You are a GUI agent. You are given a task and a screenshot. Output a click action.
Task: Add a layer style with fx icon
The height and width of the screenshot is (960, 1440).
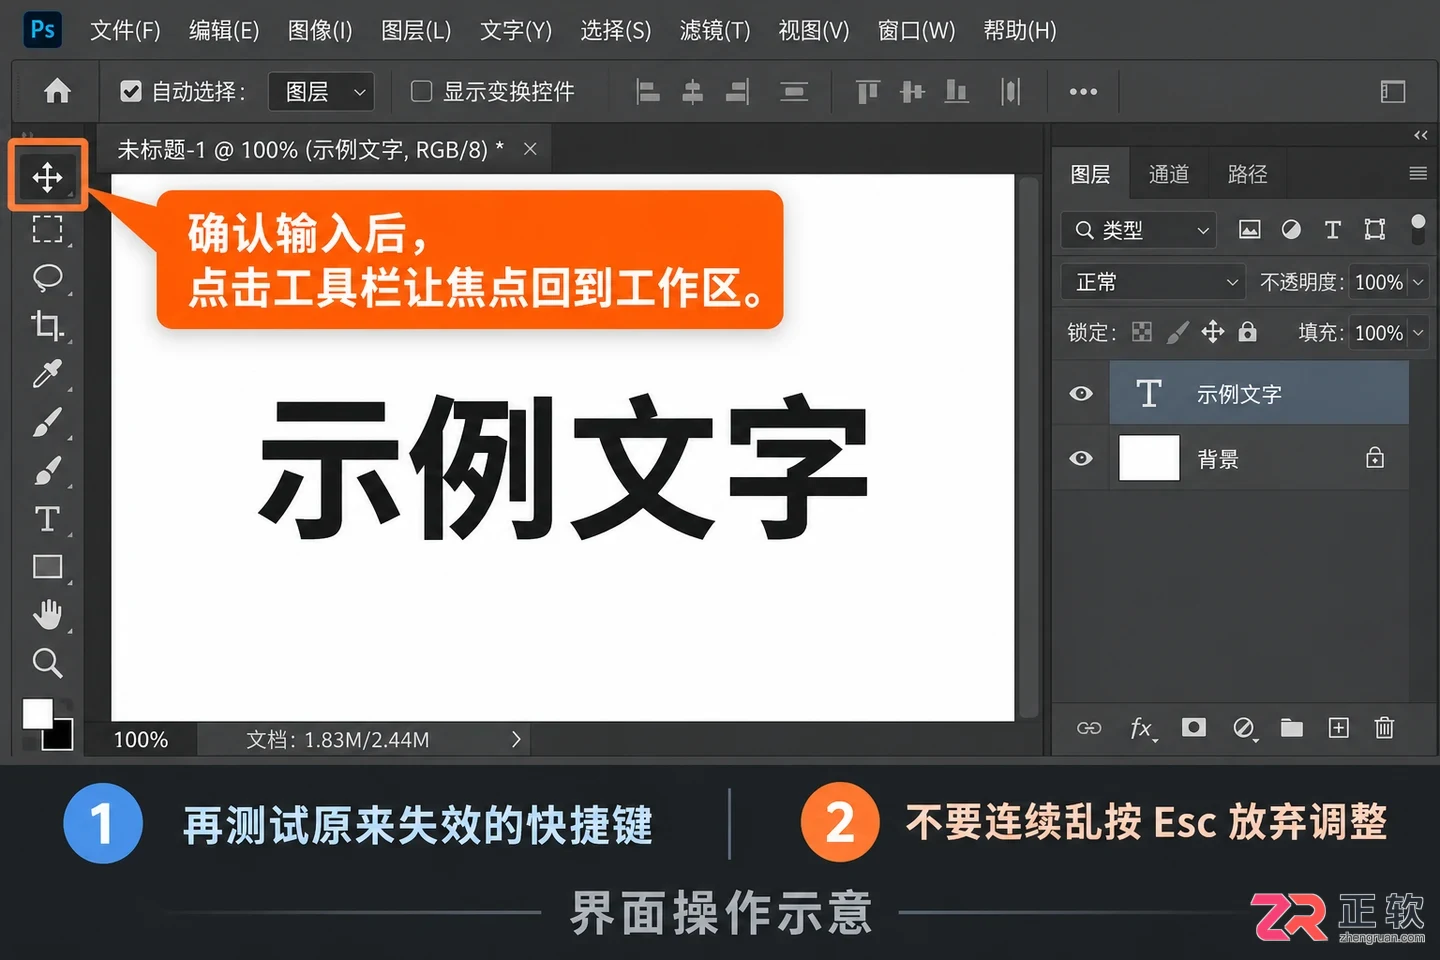[1142, 728]
